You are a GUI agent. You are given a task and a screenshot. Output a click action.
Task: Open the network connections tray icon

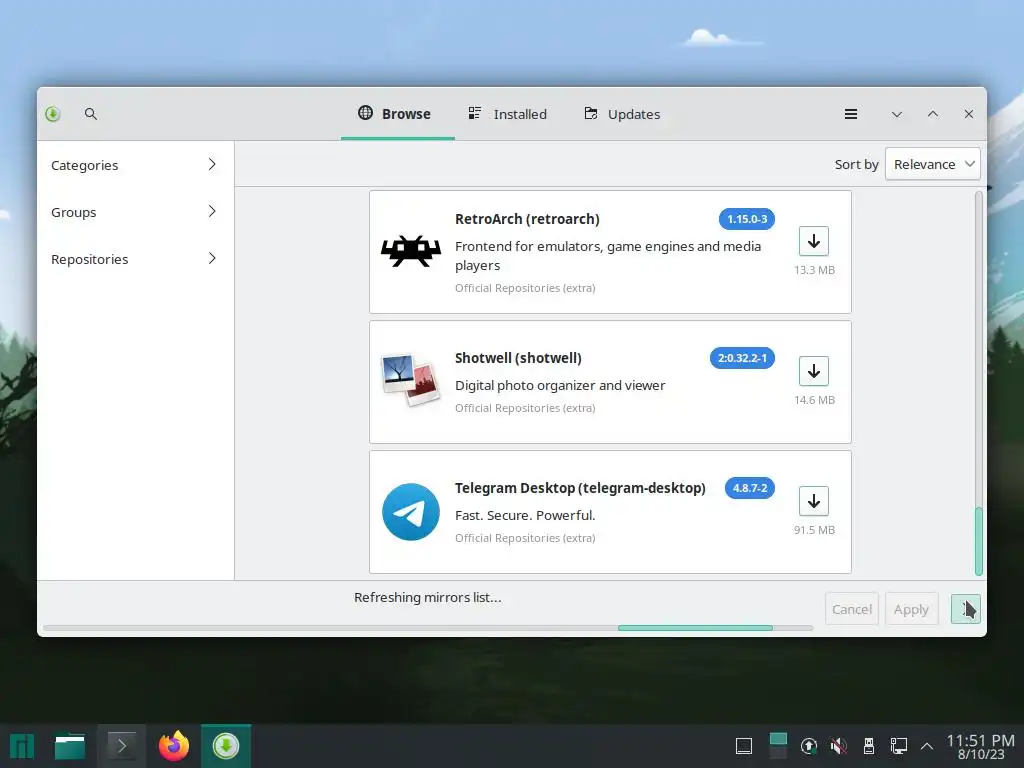[x=899, y=746]
